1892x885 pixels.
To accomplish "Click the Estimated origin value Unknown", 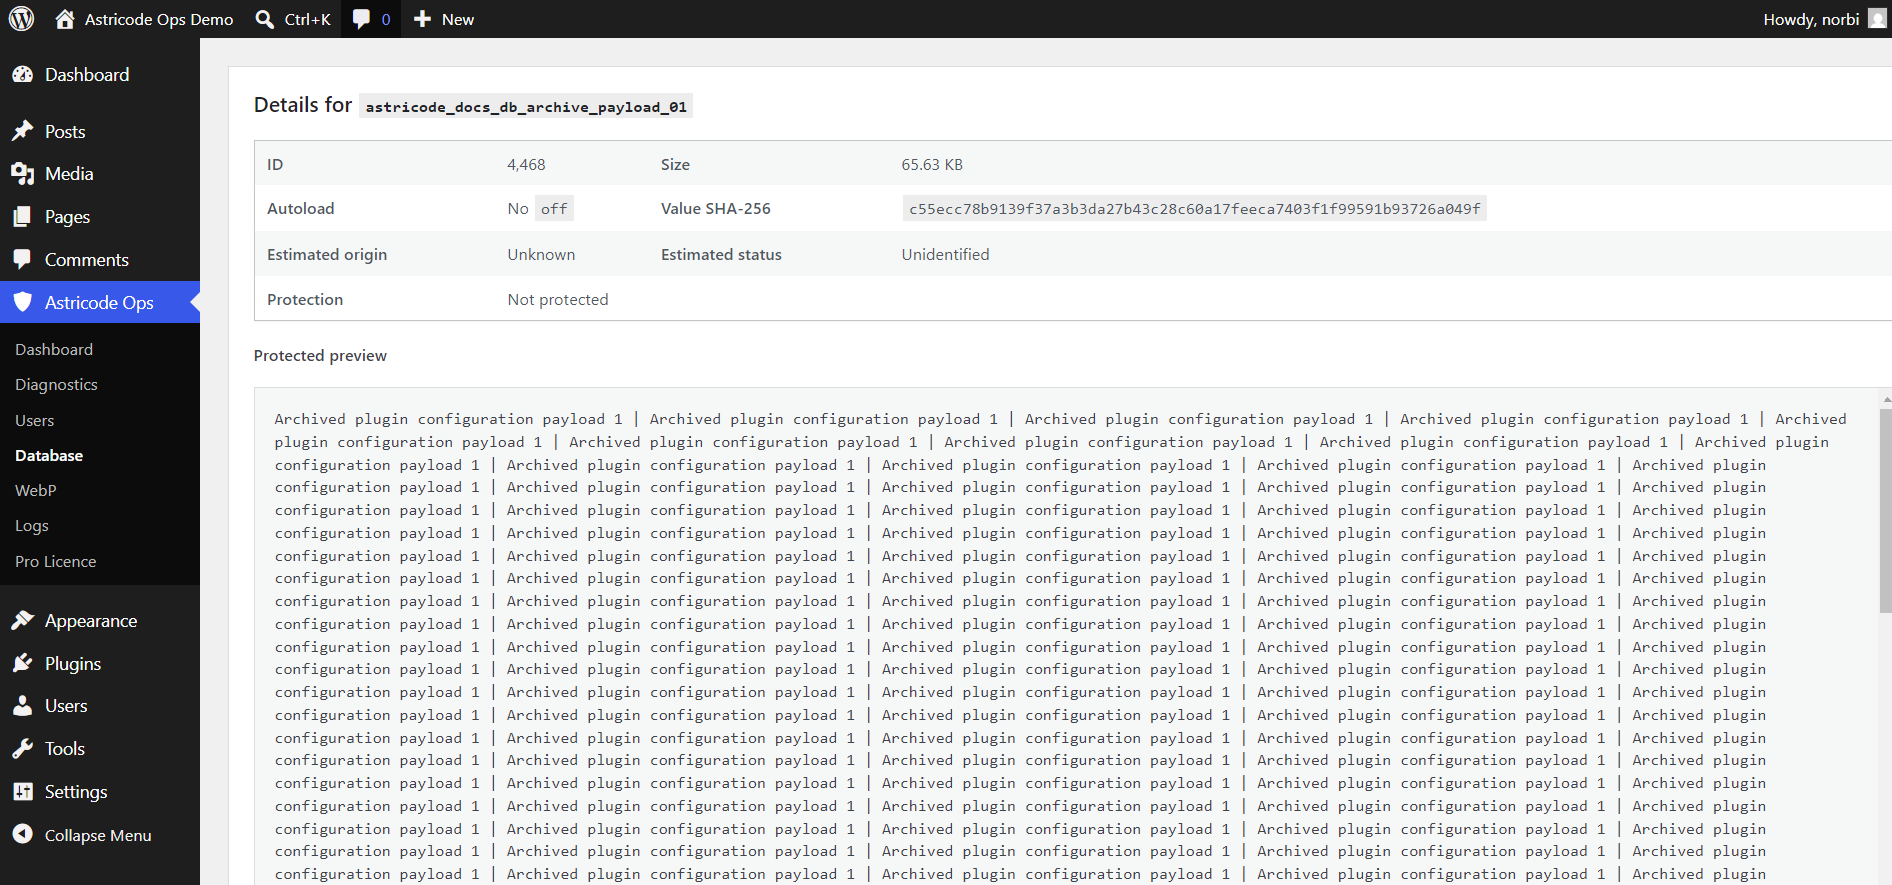I will pyautogui.click(x=541, y=255).
